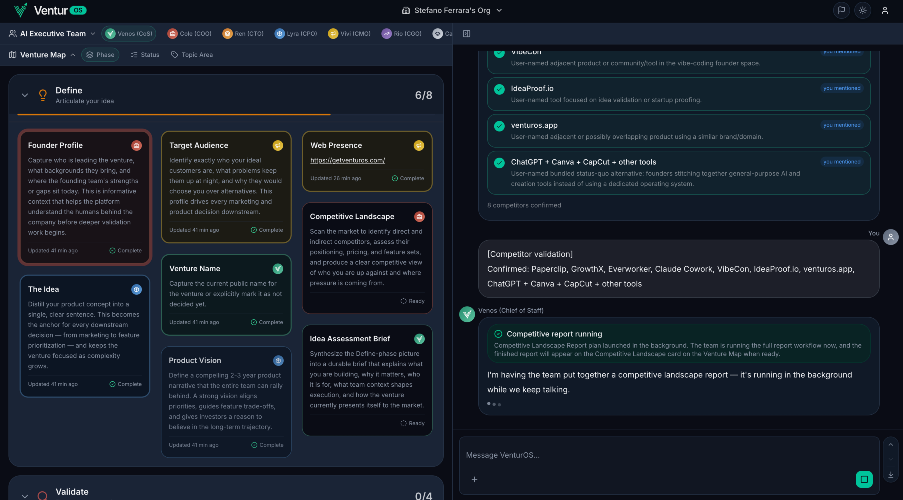Viewport: 903px width, 500px height.
Task: Jump to previous message up arrow
Action: (891, 445)
